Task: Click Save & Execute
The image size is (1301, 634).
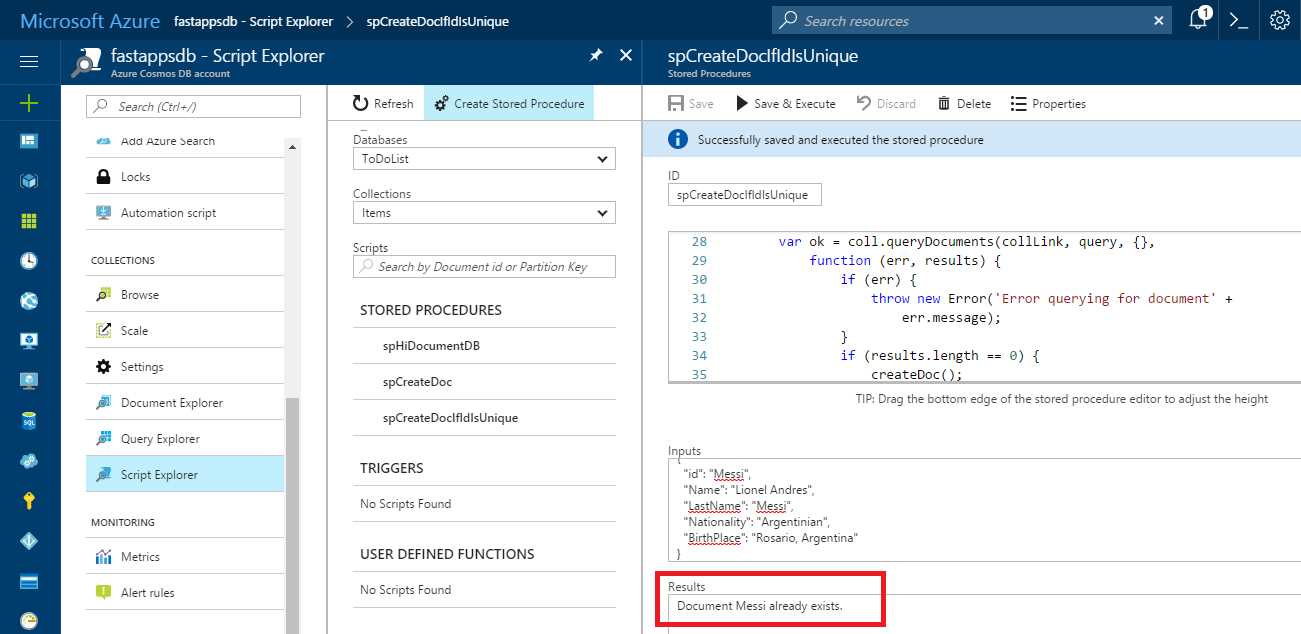Action: click(x=785, y=104)
